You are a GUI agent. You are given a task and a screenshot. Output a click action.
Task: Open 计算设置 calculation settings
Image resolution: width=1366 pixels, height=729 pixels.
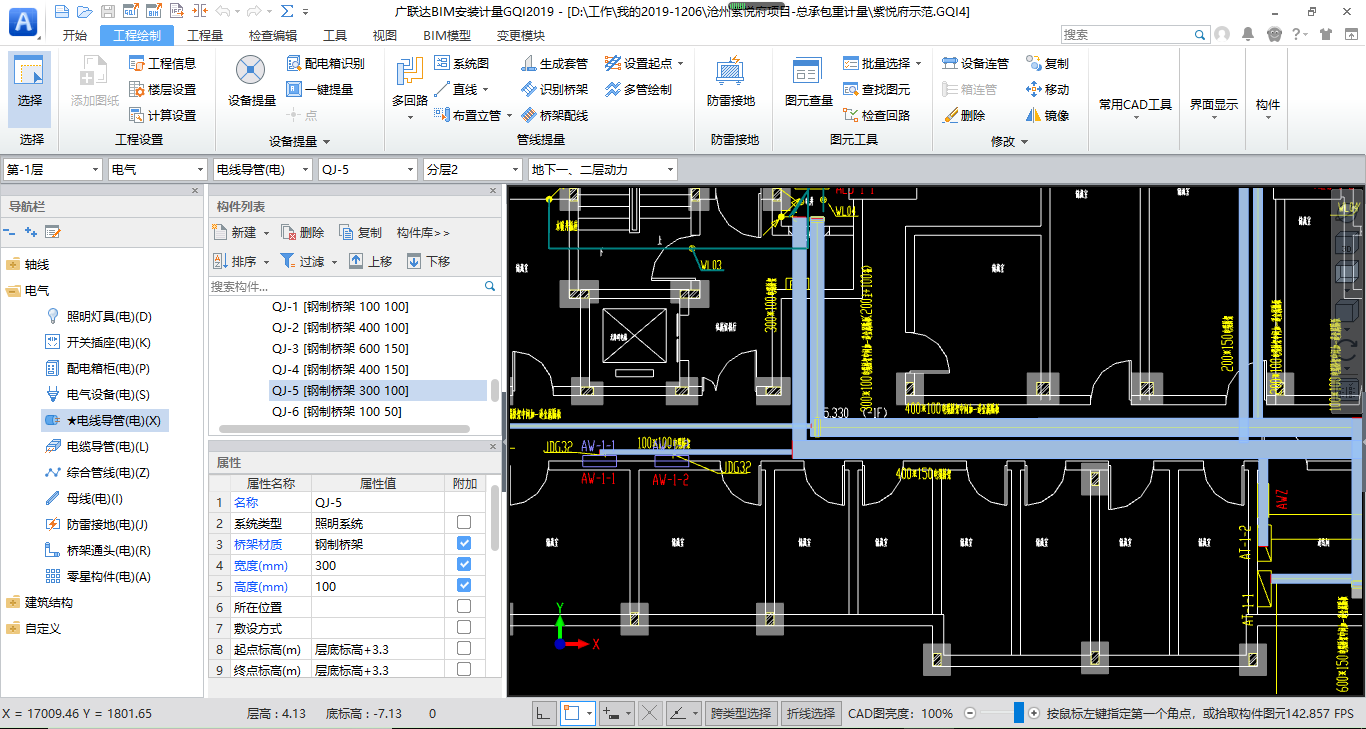click(x=162, y=115)
